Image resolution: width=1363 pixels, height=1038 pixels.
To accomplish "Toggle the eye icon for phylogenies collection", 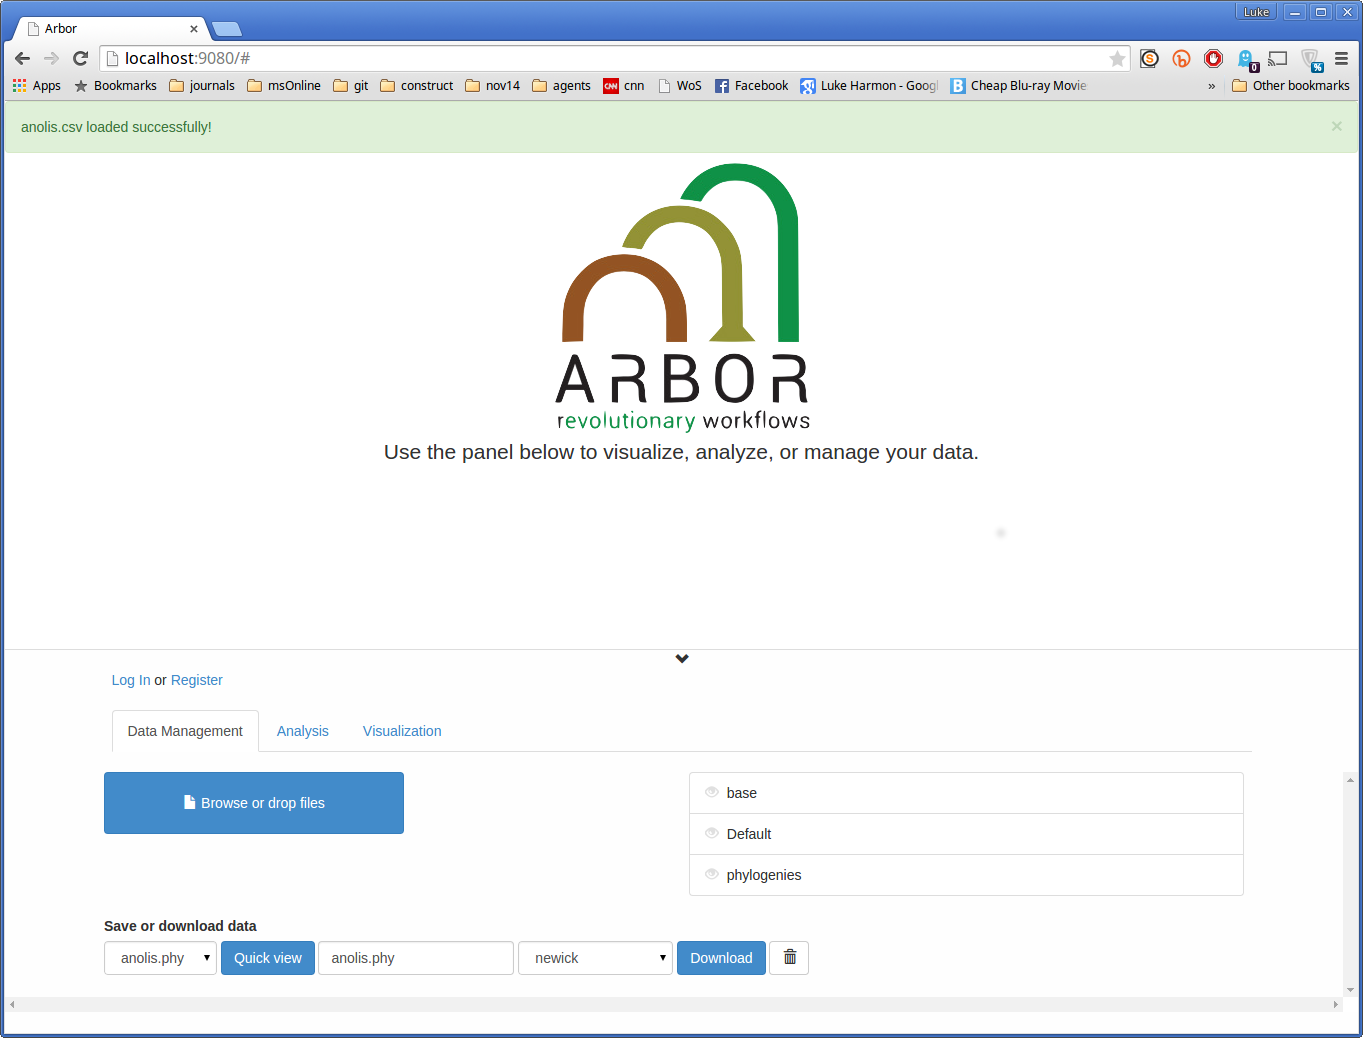I will [712, 874].
